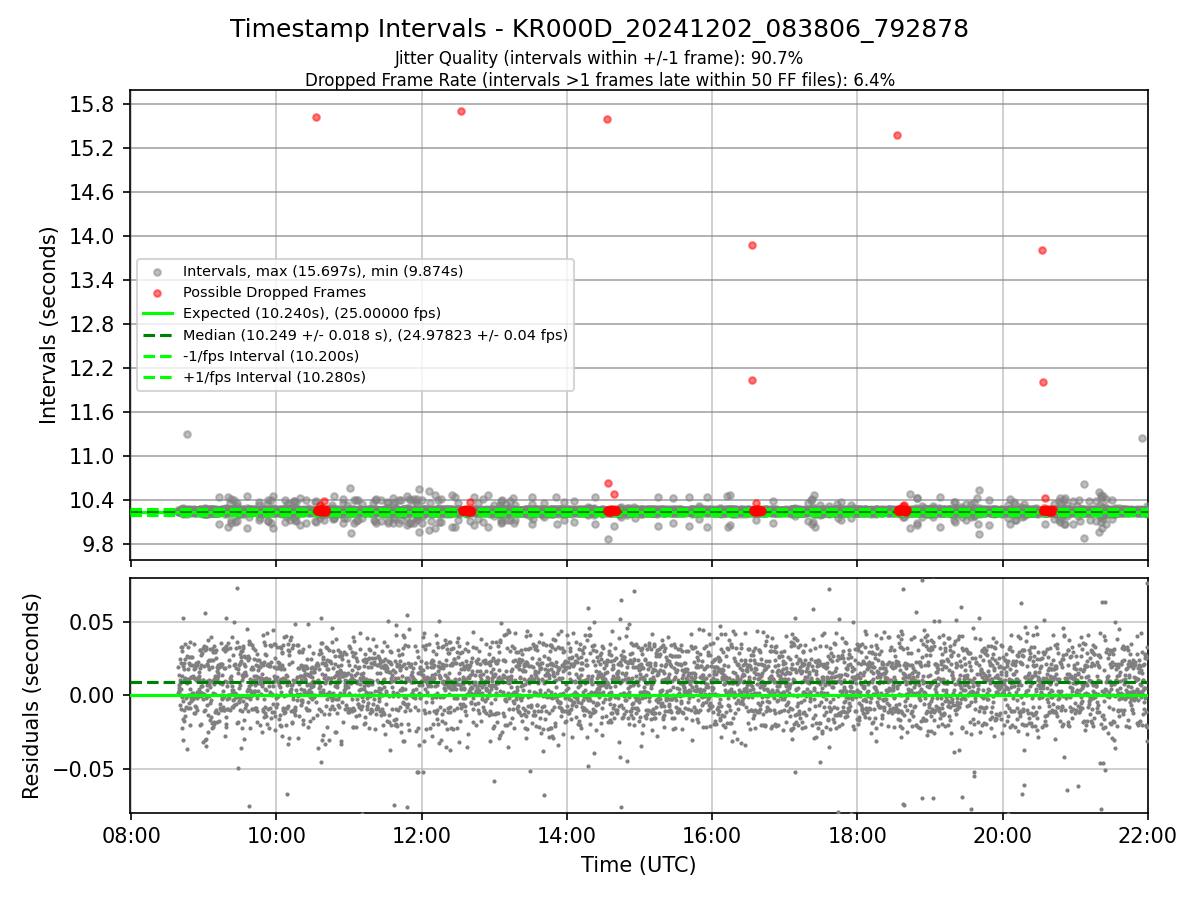
Task: Click legend entry 'Intervals, max (15.697s), min (9.874s)'
Action: (323, 271)
